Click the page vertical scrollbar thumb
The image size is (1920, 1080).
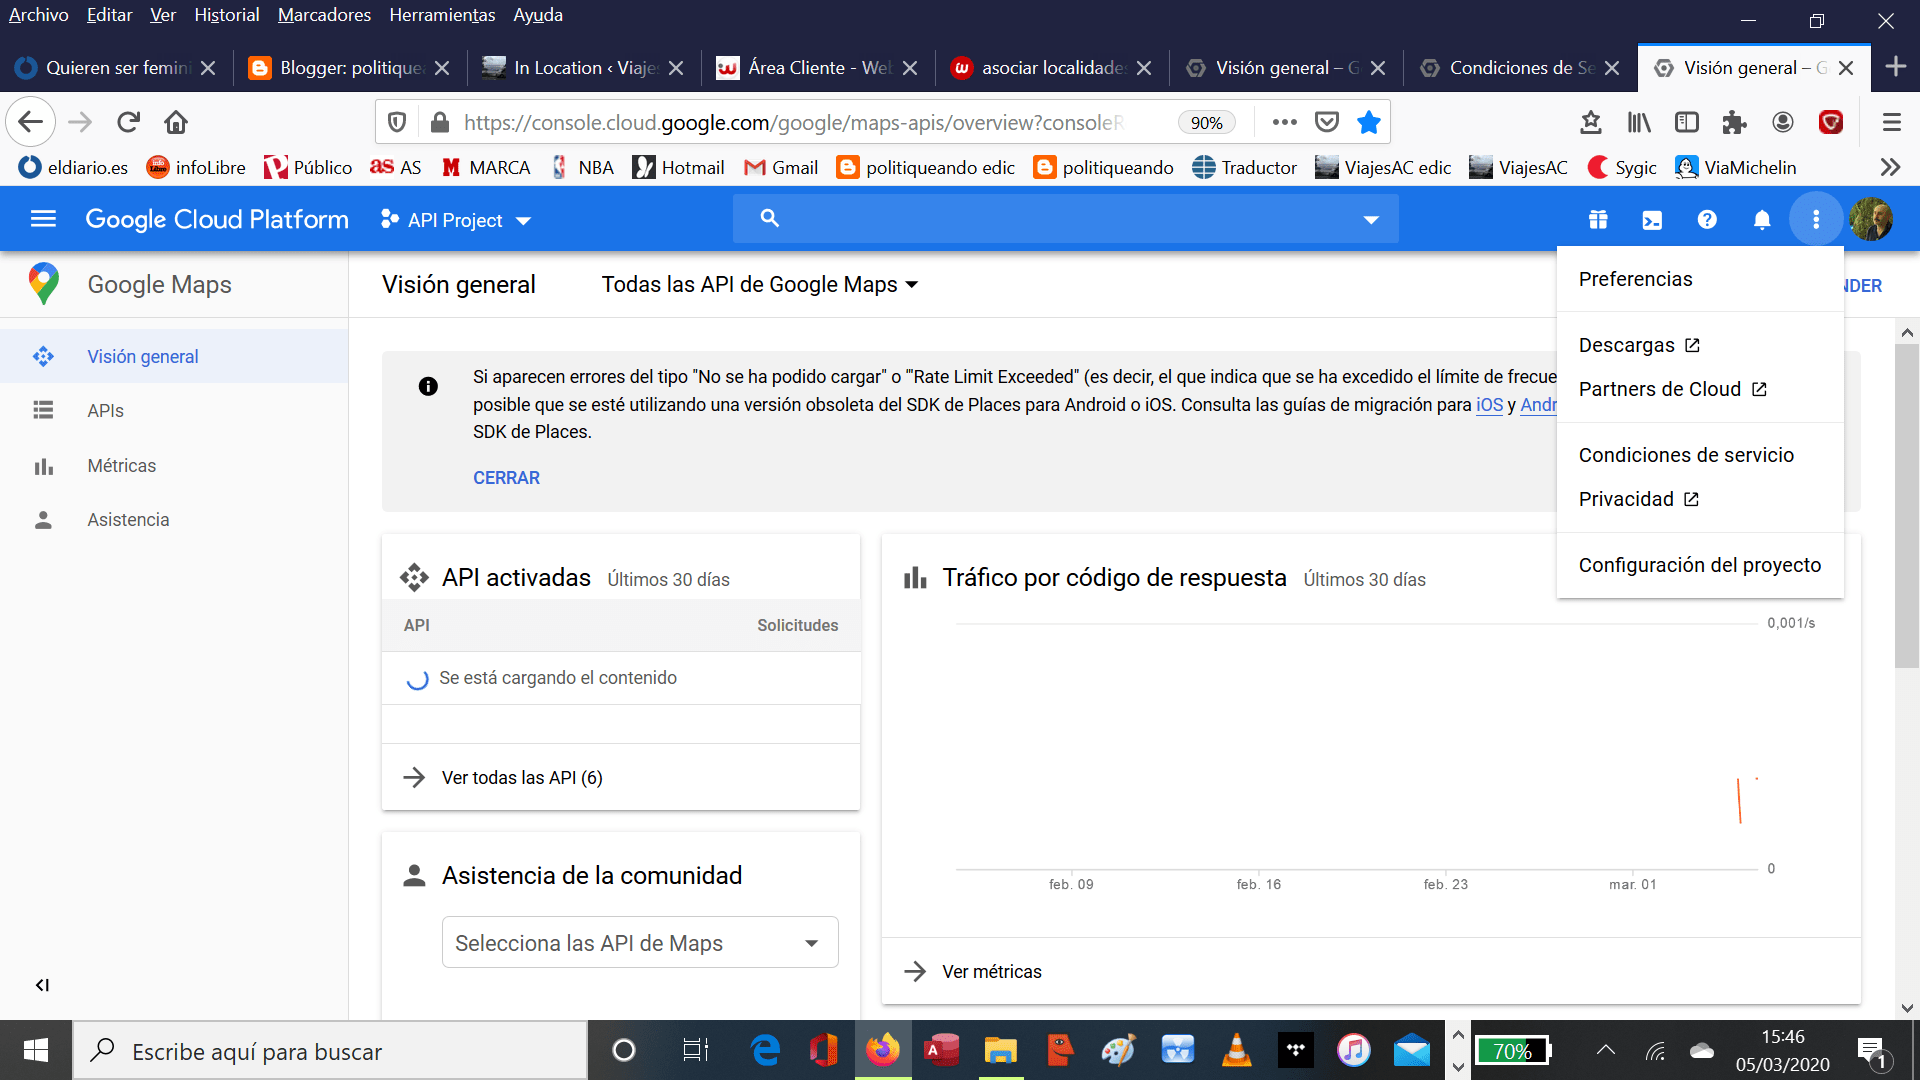click(1907, 505)
